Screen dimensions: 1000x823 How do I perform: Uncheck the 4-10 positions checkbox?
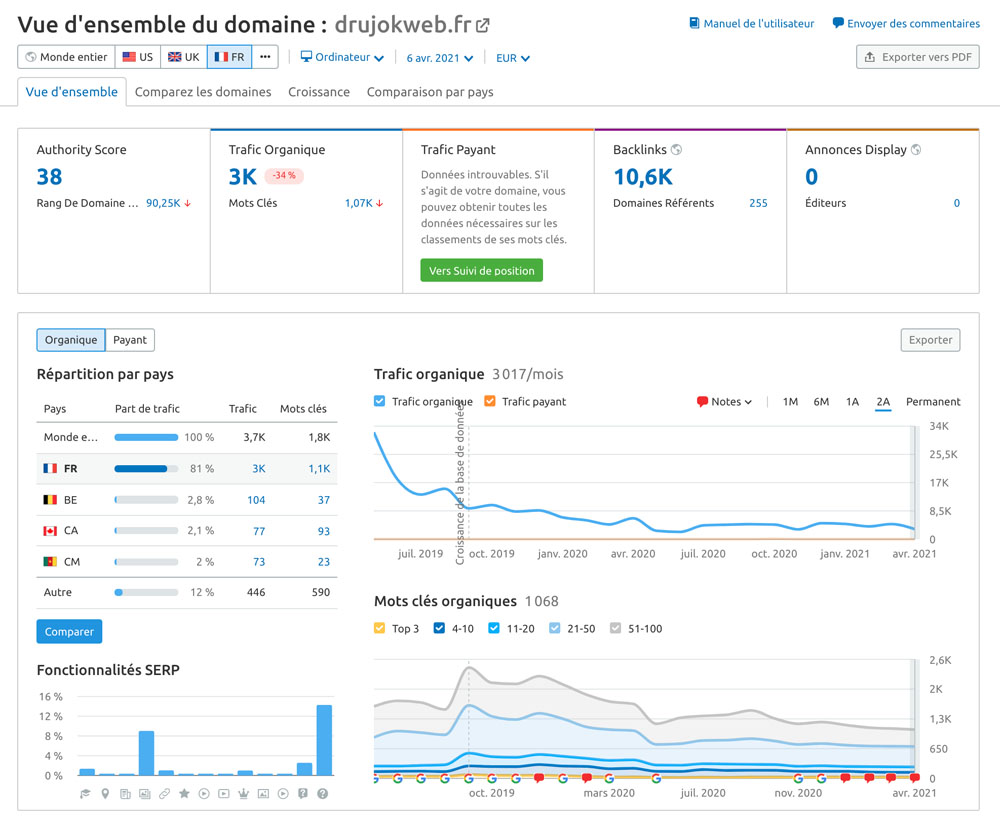tap(439, 628)
